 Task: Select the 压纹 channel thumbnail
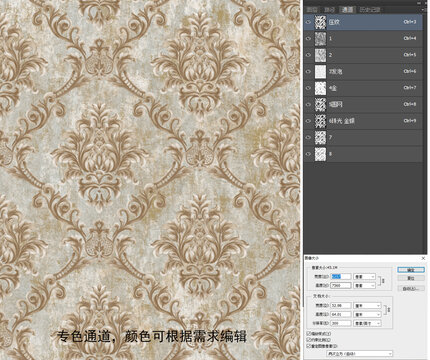[x=320, y=22]
